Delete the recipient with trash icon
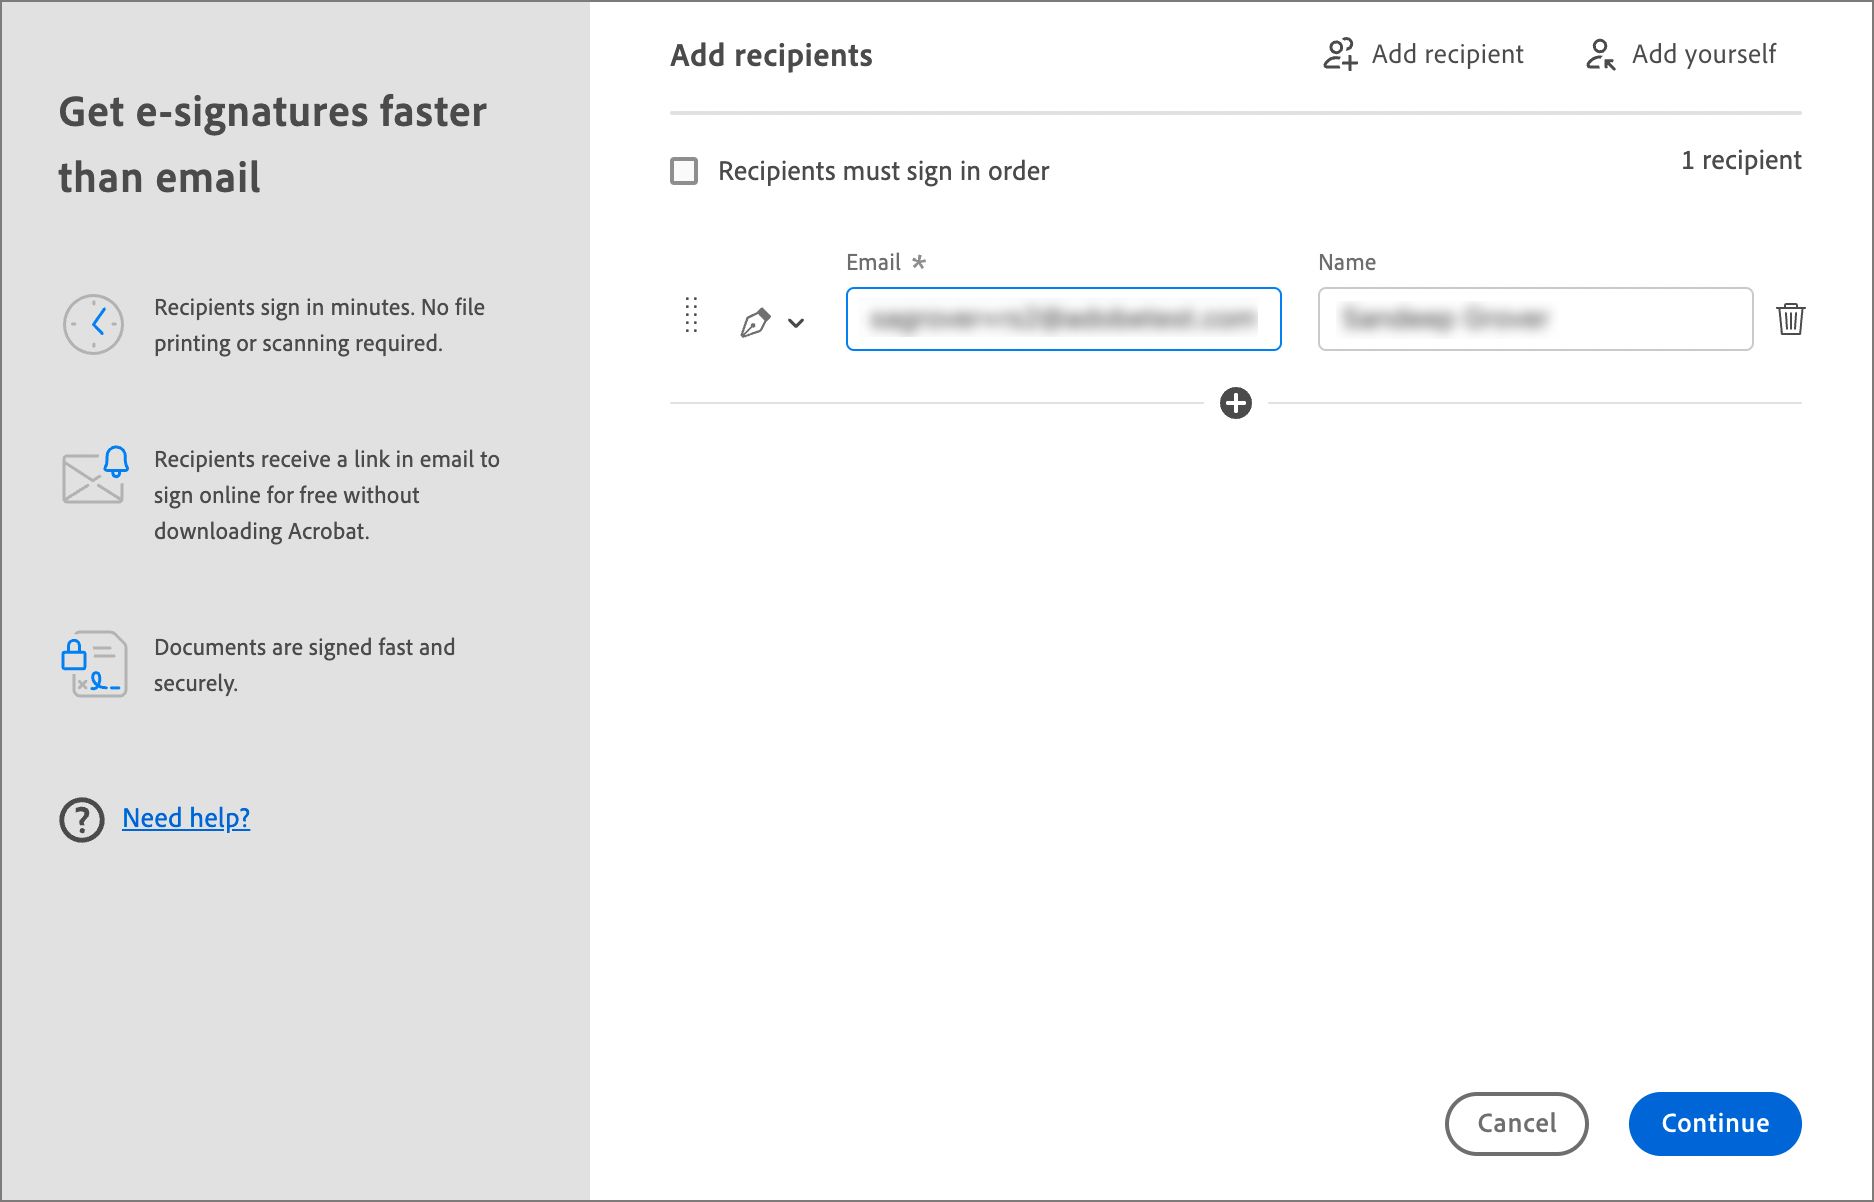The height and width of the screenshot is (1202, 1874). [1790, 319]
